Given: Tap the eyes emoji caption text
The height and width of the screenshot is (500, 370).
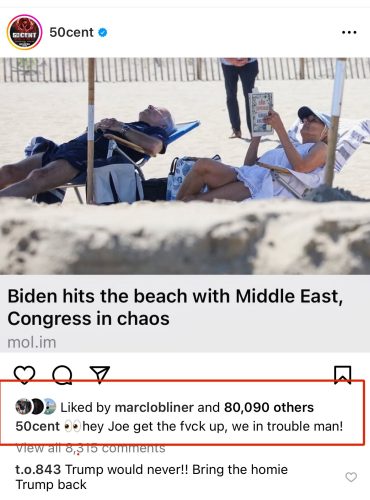Looking at the screenshot, I should pyautogui.click(x=72, y=427).
